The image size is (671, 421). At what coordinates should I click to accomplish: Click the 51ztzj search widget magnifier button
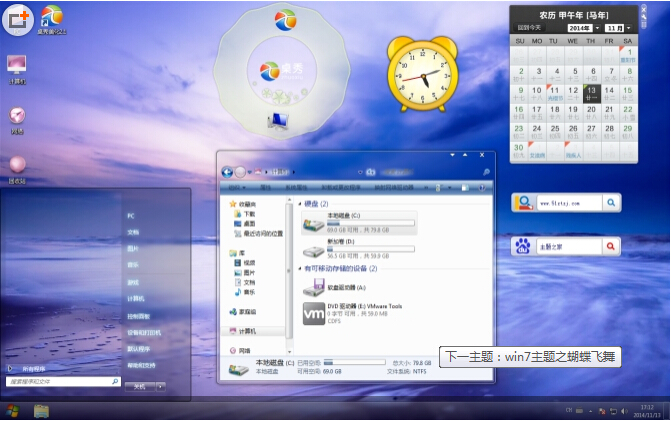point(608,203)
